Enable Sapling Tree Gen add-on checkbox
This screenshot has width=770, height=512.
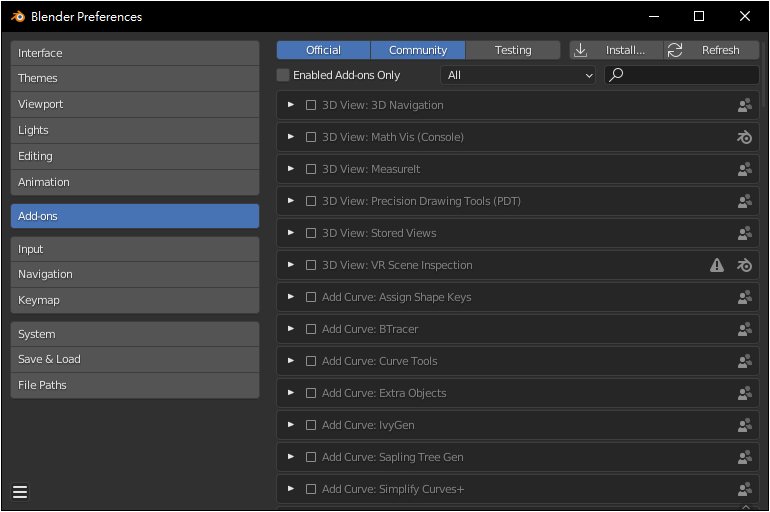[x=311, y=457]
